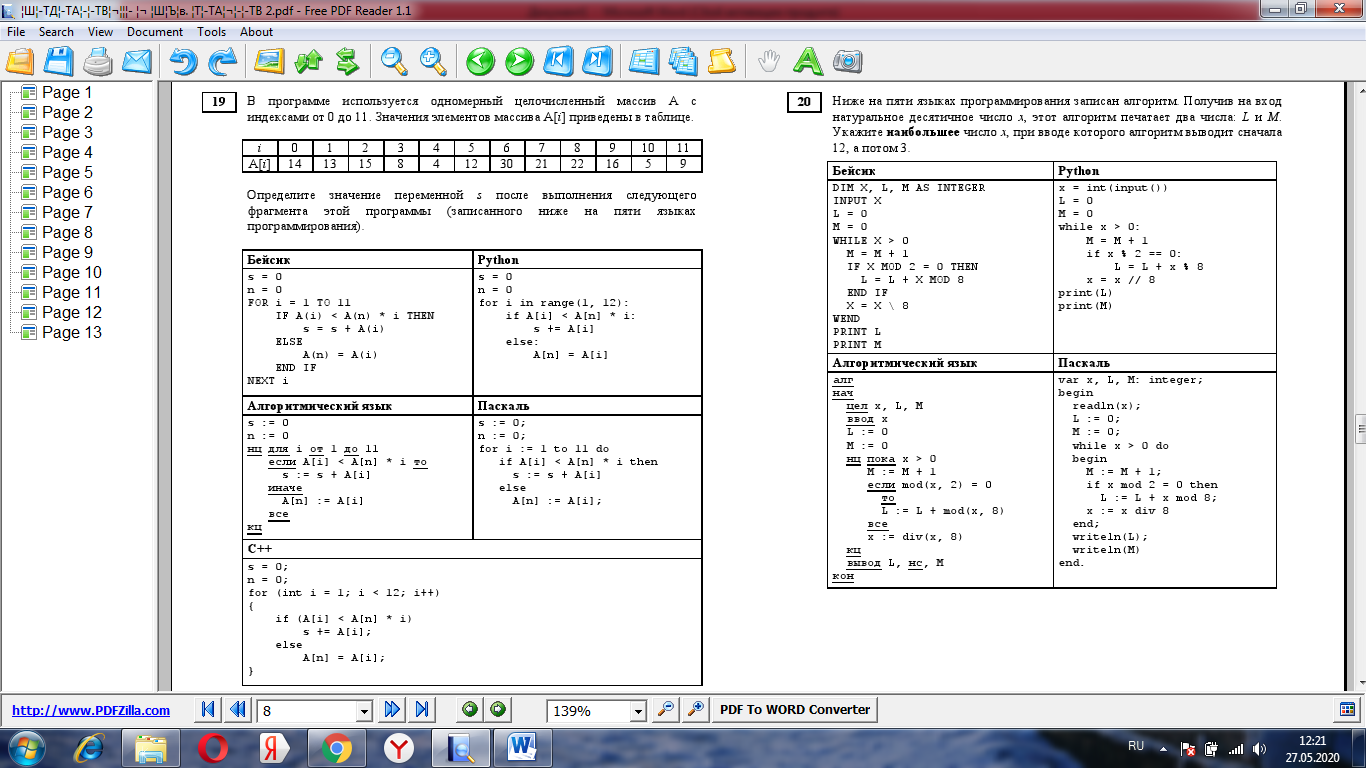Open the Search menu
This screenshot has height=768, width=1366.
coord(56,32)
